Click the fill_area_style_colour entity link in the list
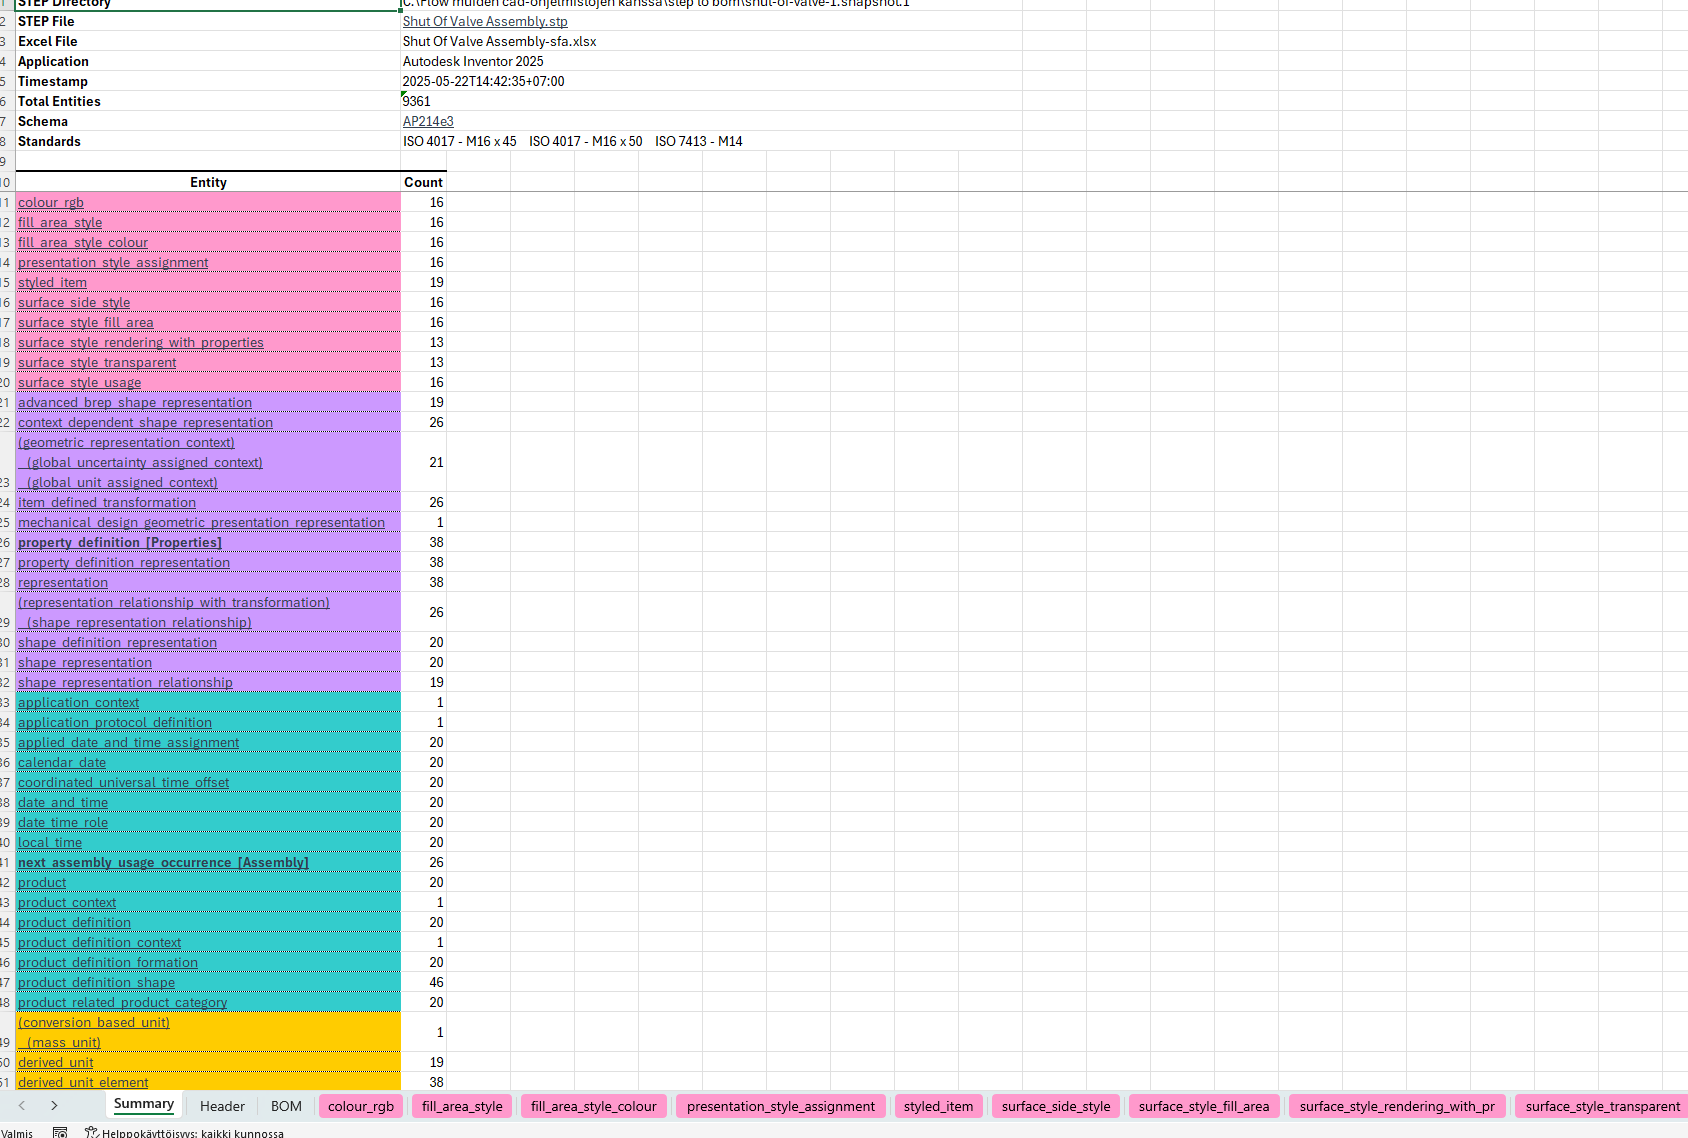This screenshot has height=1138, width=1688. point(83,242)
